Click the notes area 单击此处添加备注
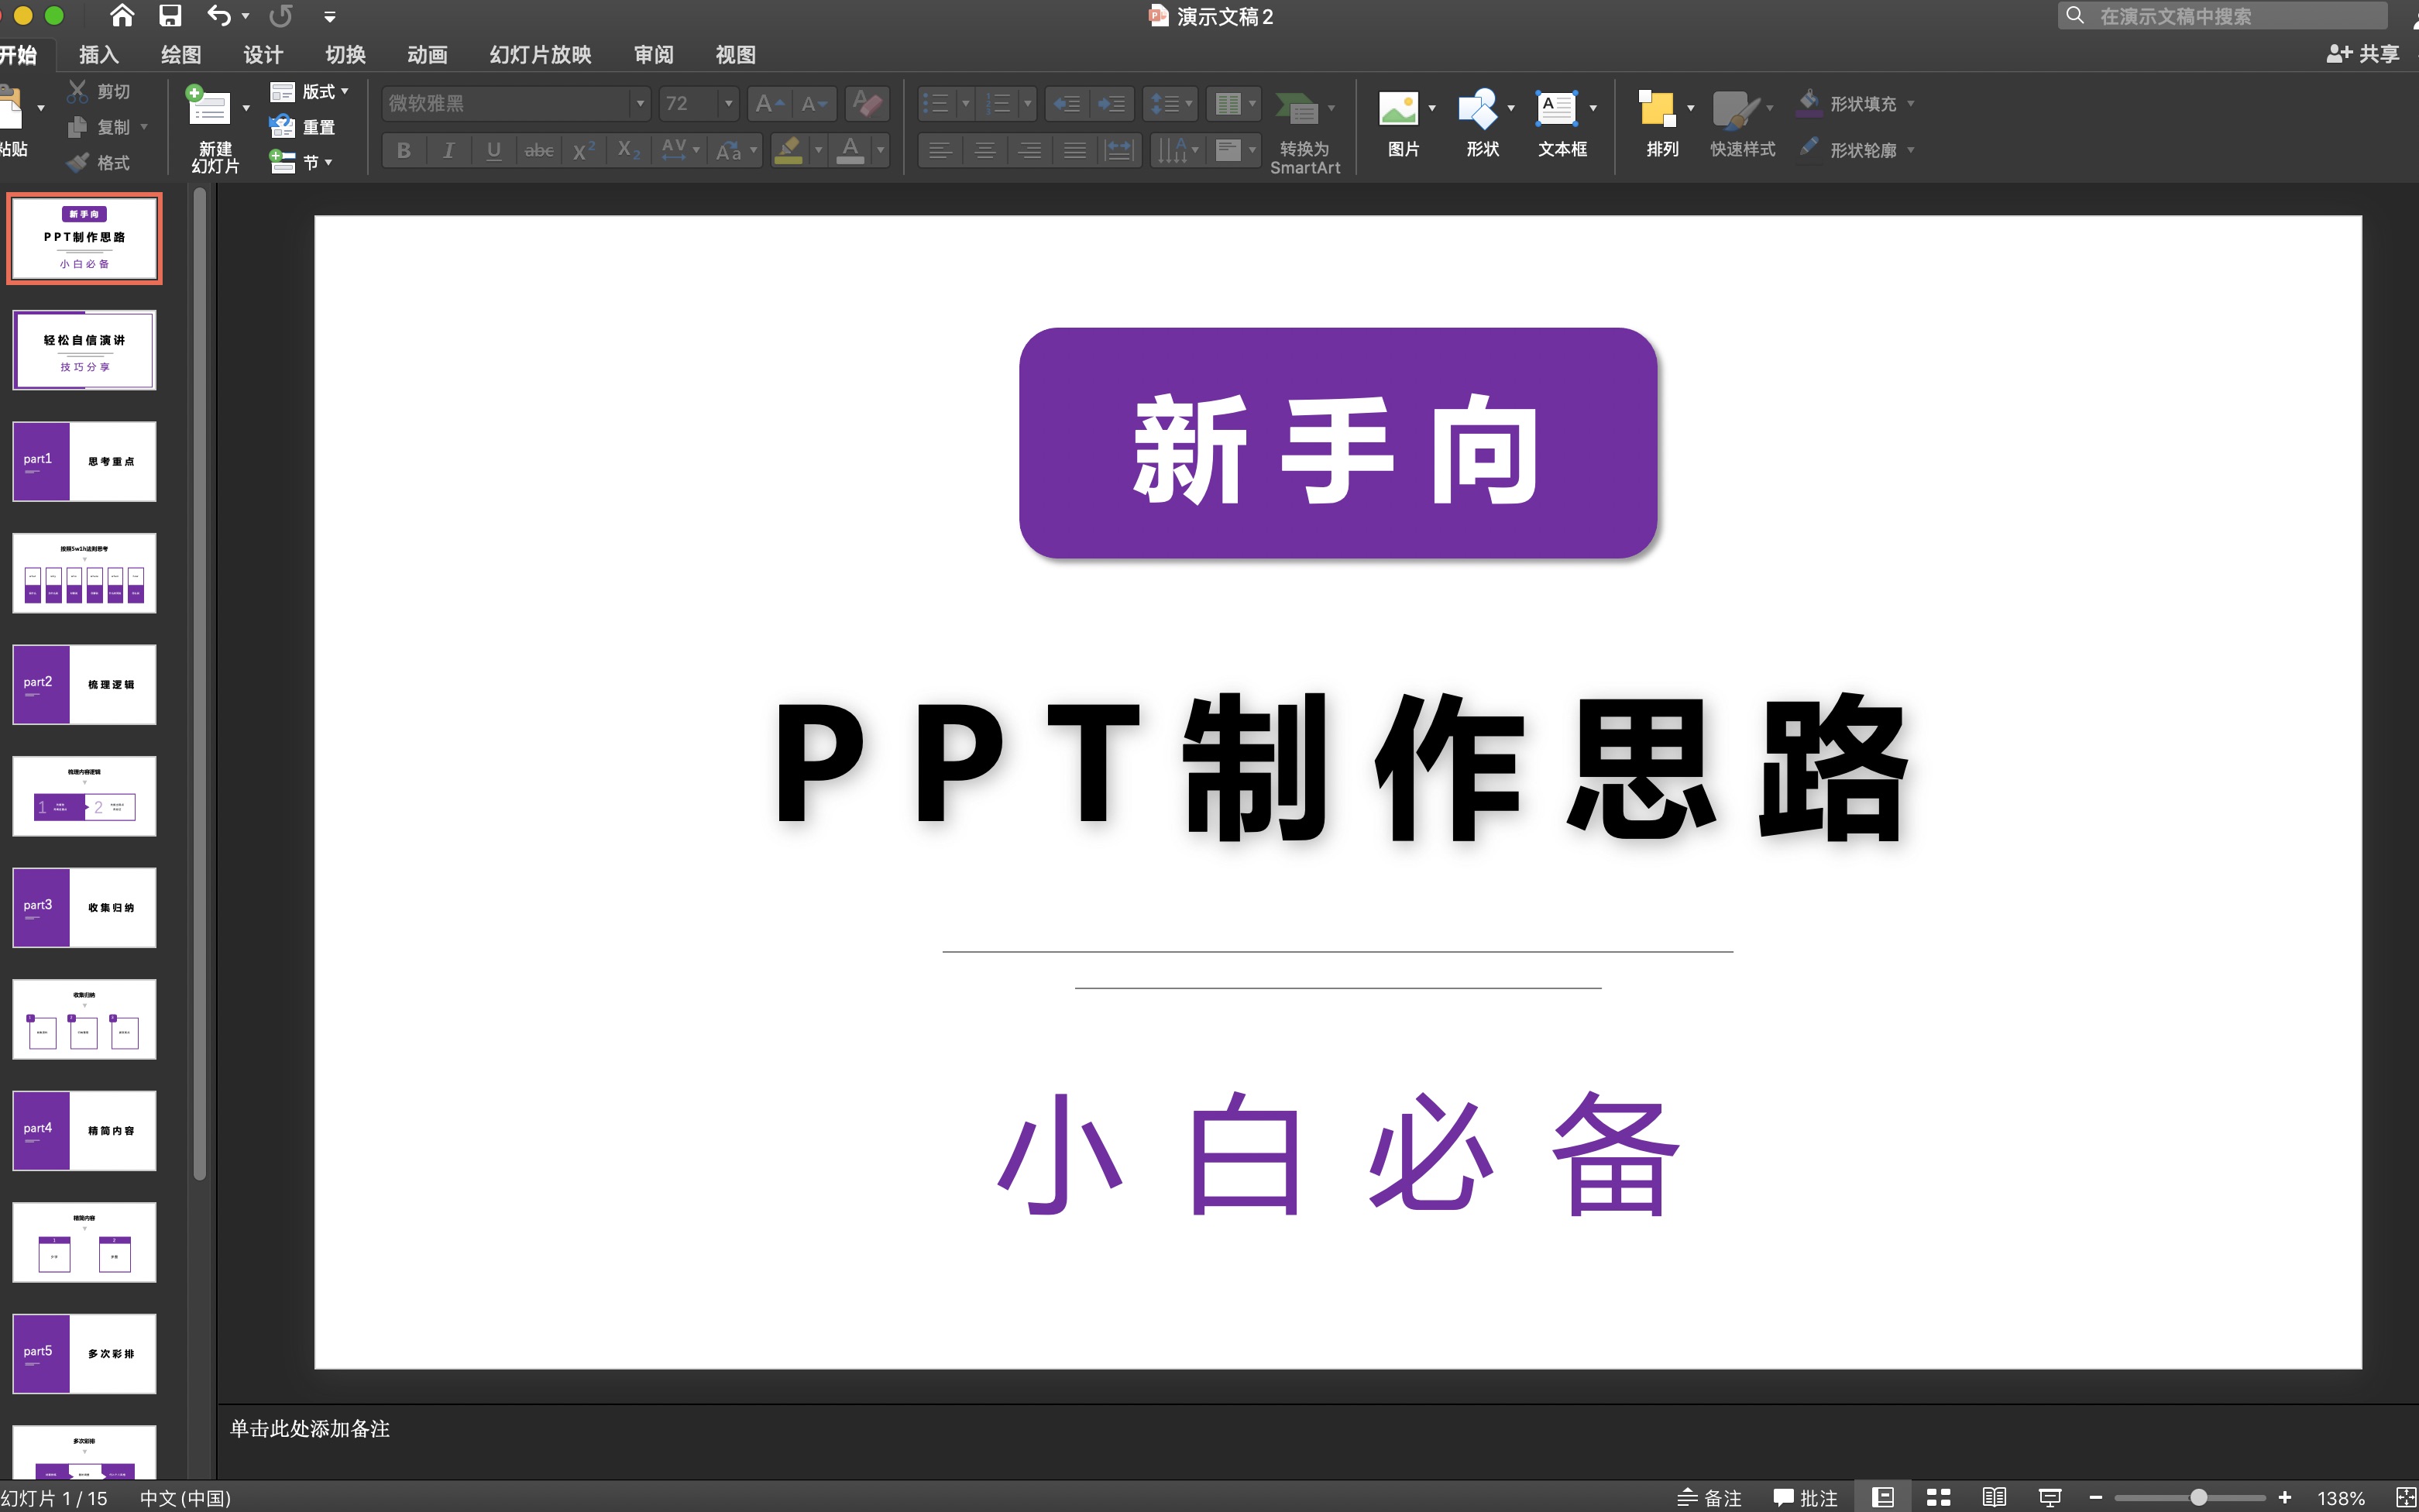Viewport: 2419px width, 1512px height. point(310,1428)
